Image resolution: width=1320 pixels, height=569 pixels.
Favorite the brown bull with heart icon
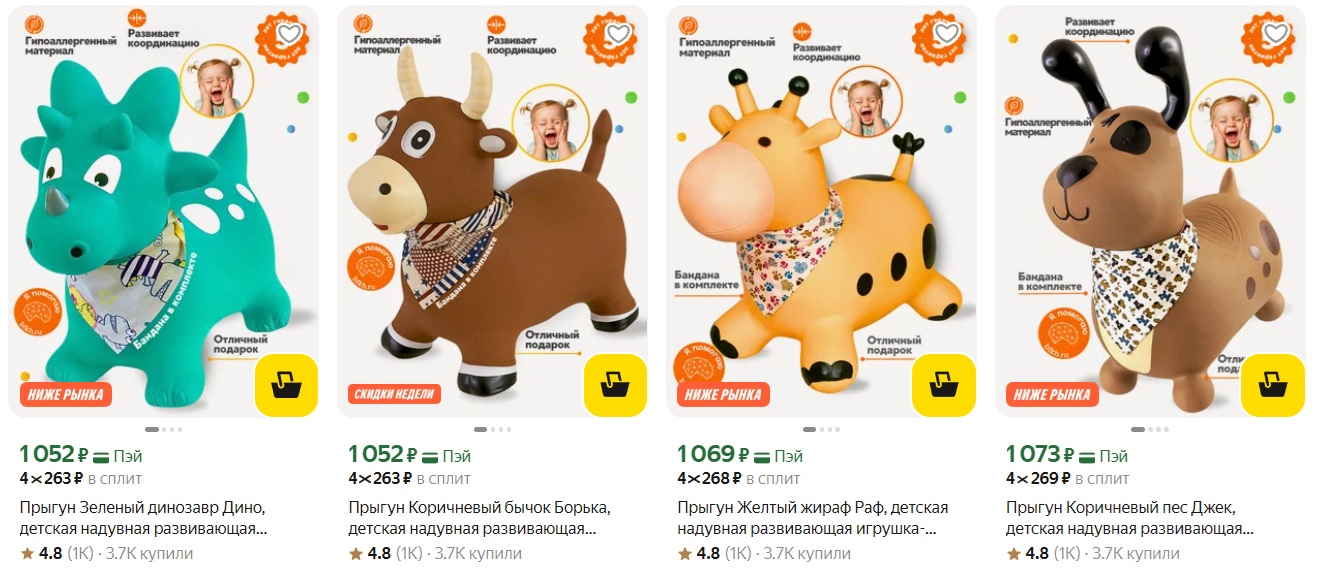click(x=618, y=35)
